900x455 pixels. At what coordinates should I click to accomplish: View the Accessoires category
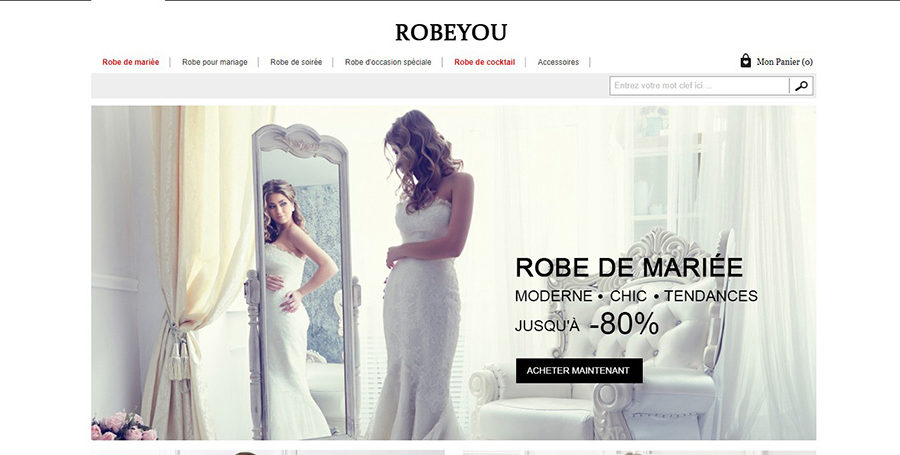558,62
